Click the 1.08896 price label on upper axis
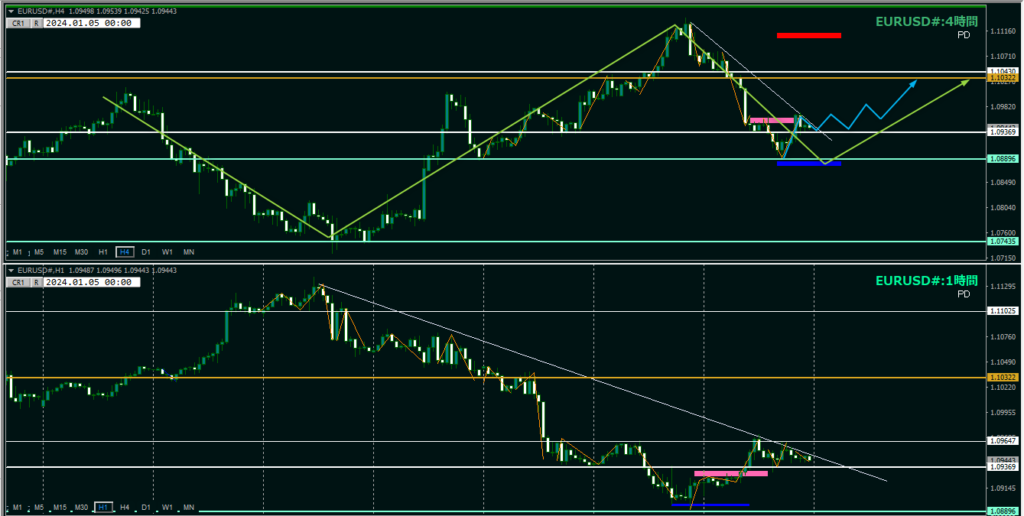The height and width of the screenshot is (516, 1024). coord(1003,159)
